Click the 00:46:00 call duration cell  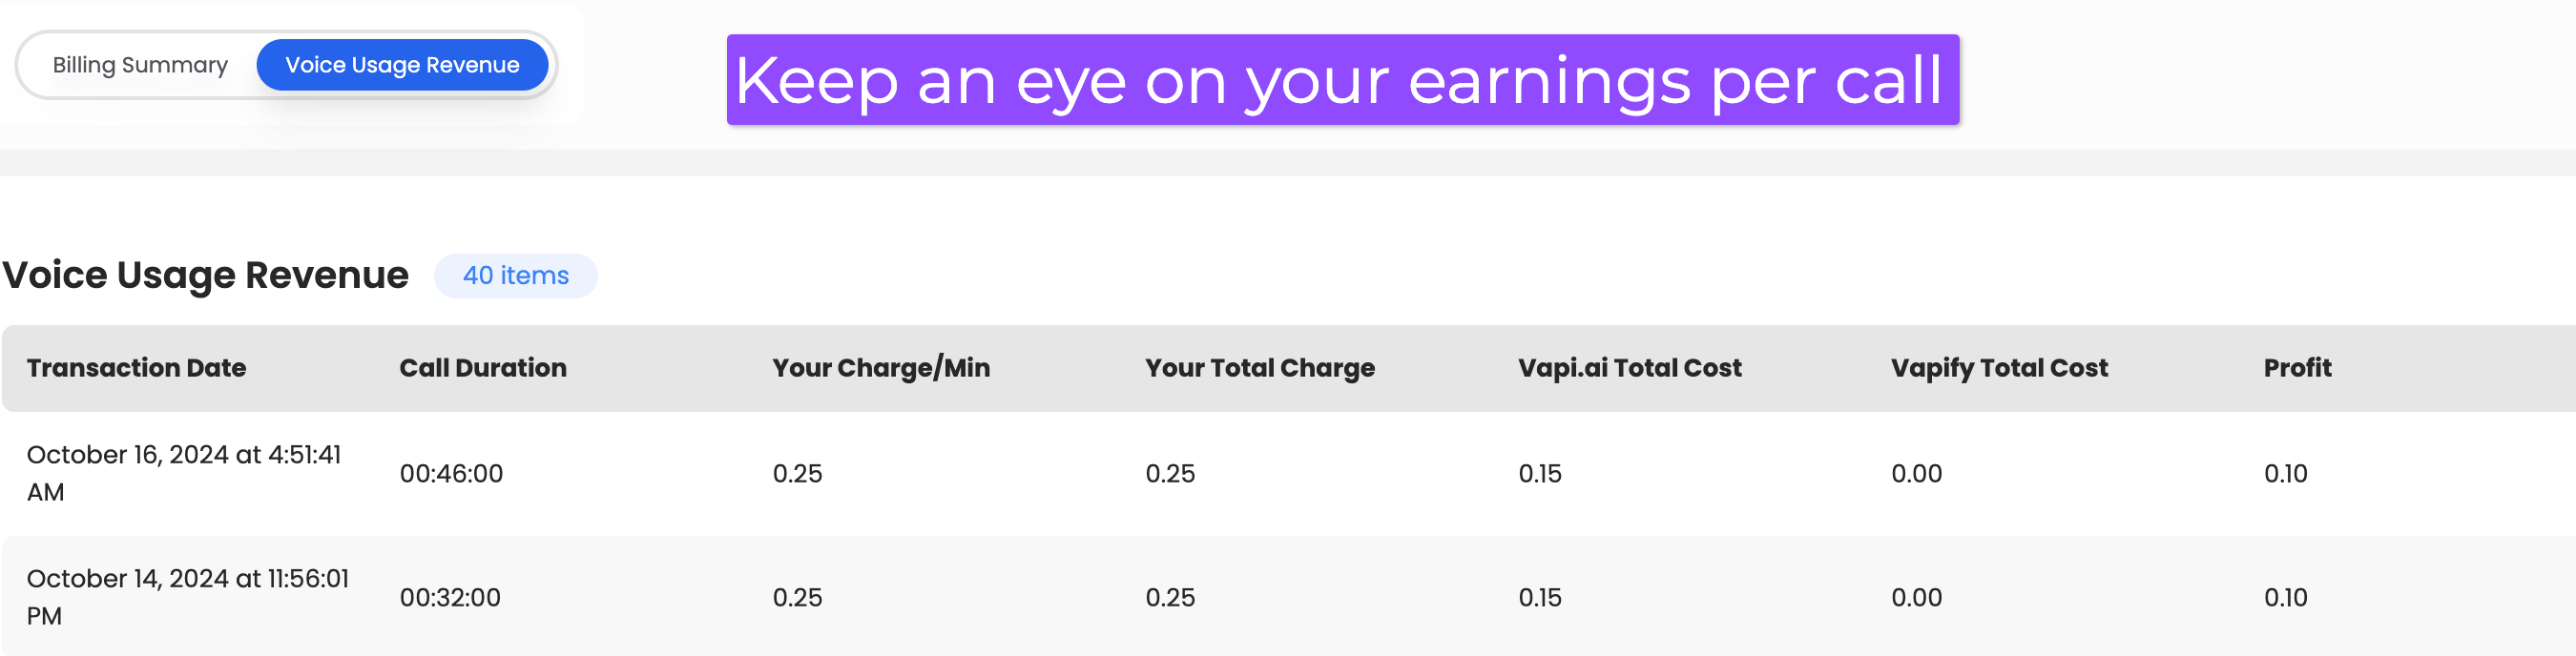pos(451,474)
